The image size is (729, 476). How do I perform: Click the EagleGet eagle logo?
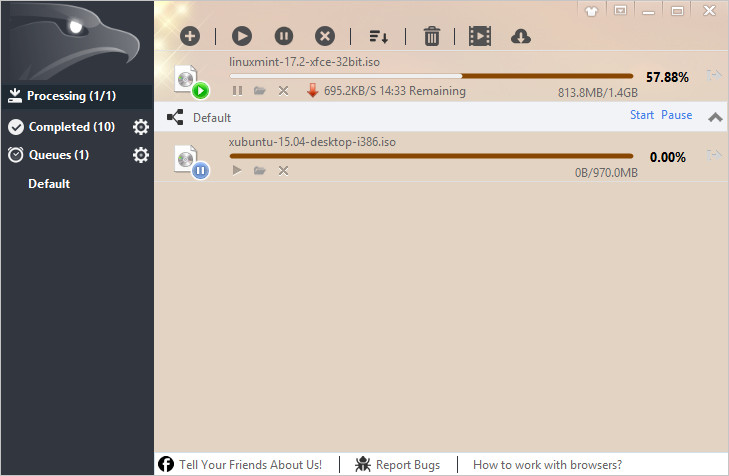77,41
